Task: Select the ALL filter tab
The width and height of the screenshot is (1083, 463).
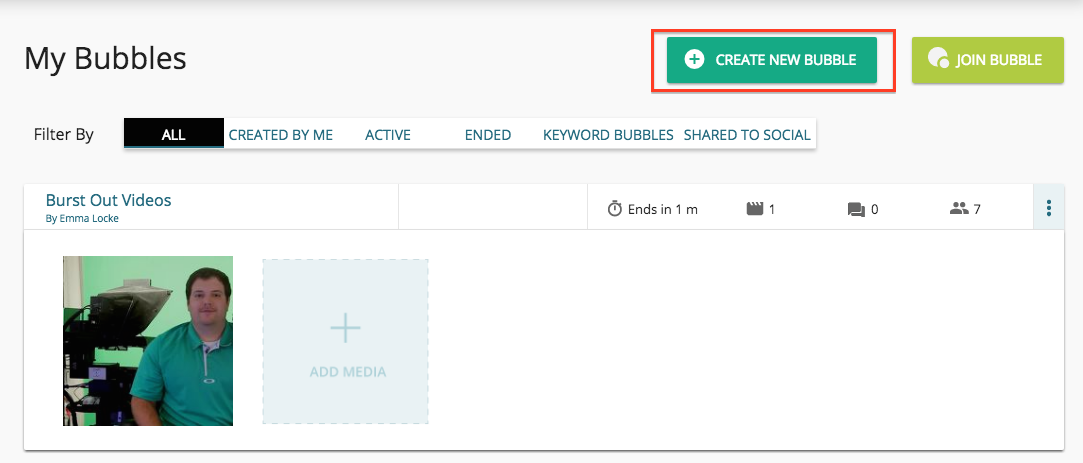Action: pyautogui.click(x=174, y=134)
